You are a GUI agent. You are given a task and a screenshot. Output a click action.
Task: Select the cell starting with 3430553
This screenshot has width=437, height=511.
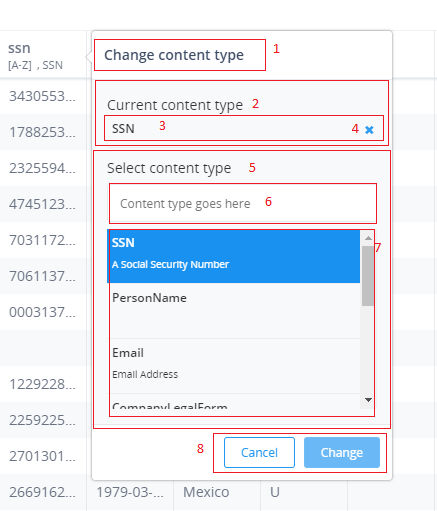43,96
